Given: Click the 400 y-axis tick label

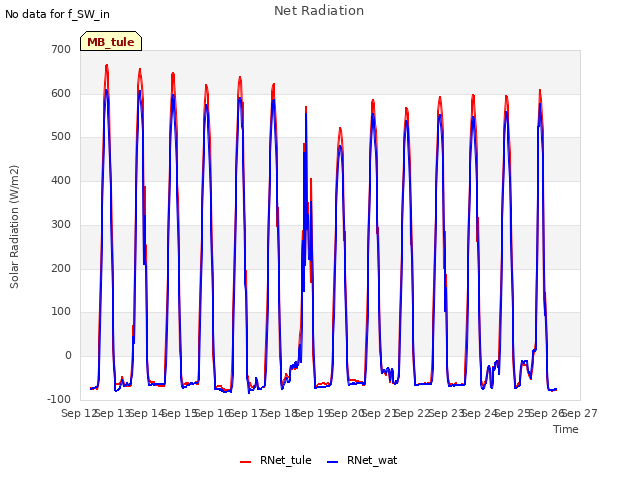Looking at the screenshot, I should [x=61, y=181].
